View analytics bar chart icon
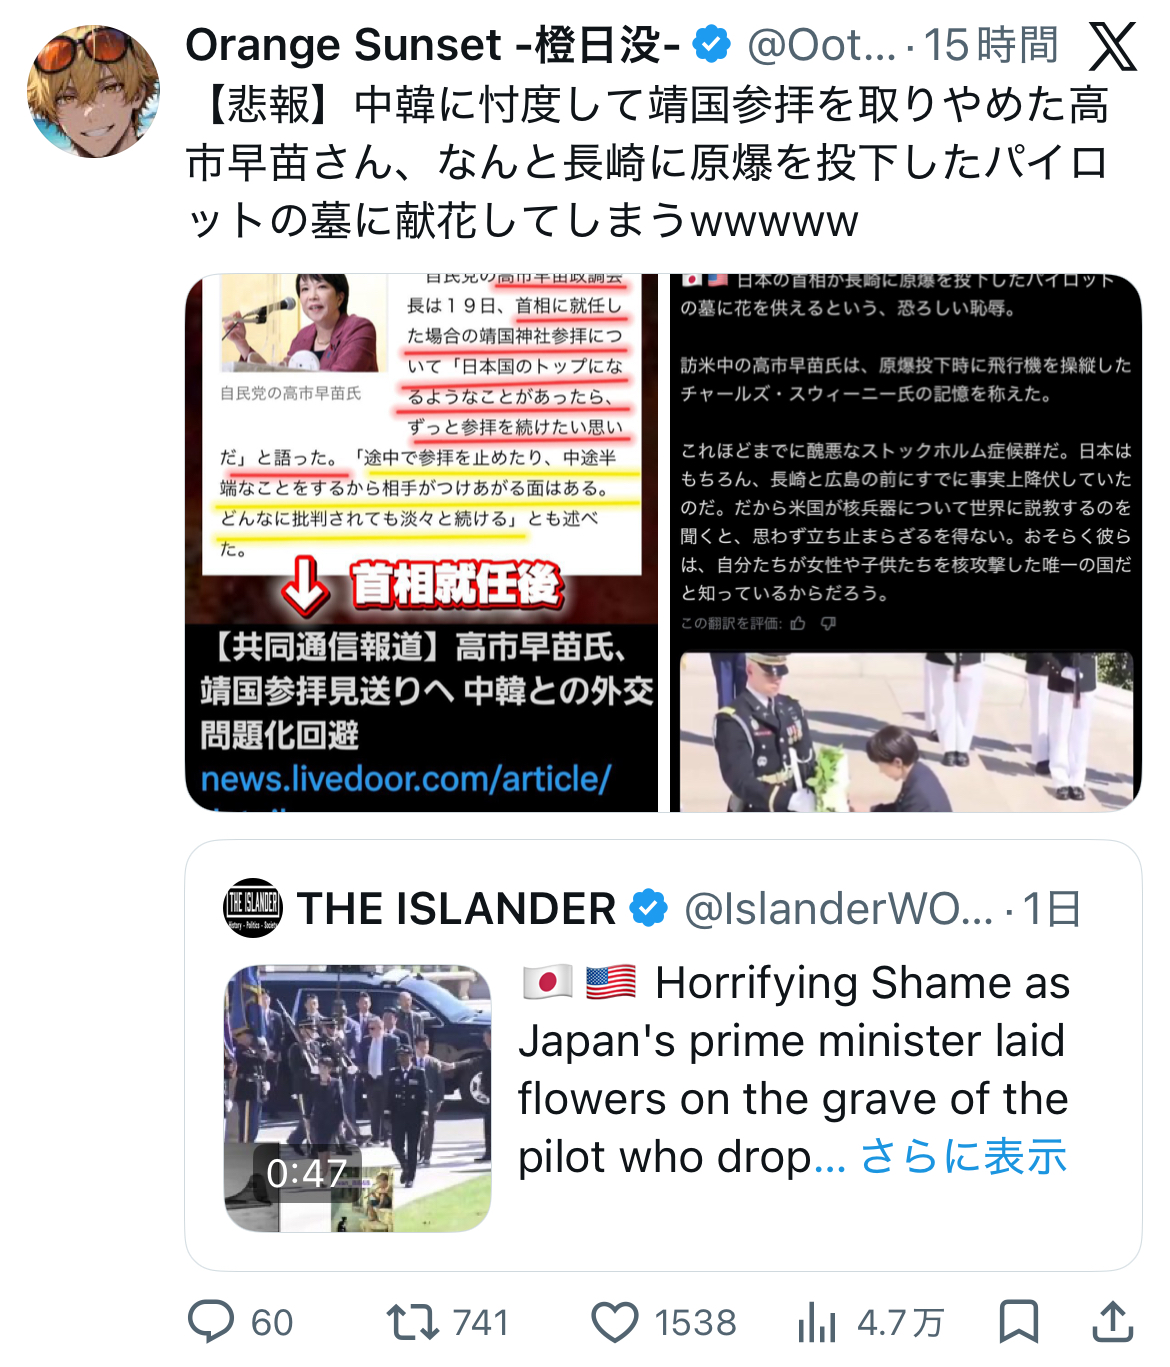This screenshot has width=1170, height=1367. coord(817,1322)
